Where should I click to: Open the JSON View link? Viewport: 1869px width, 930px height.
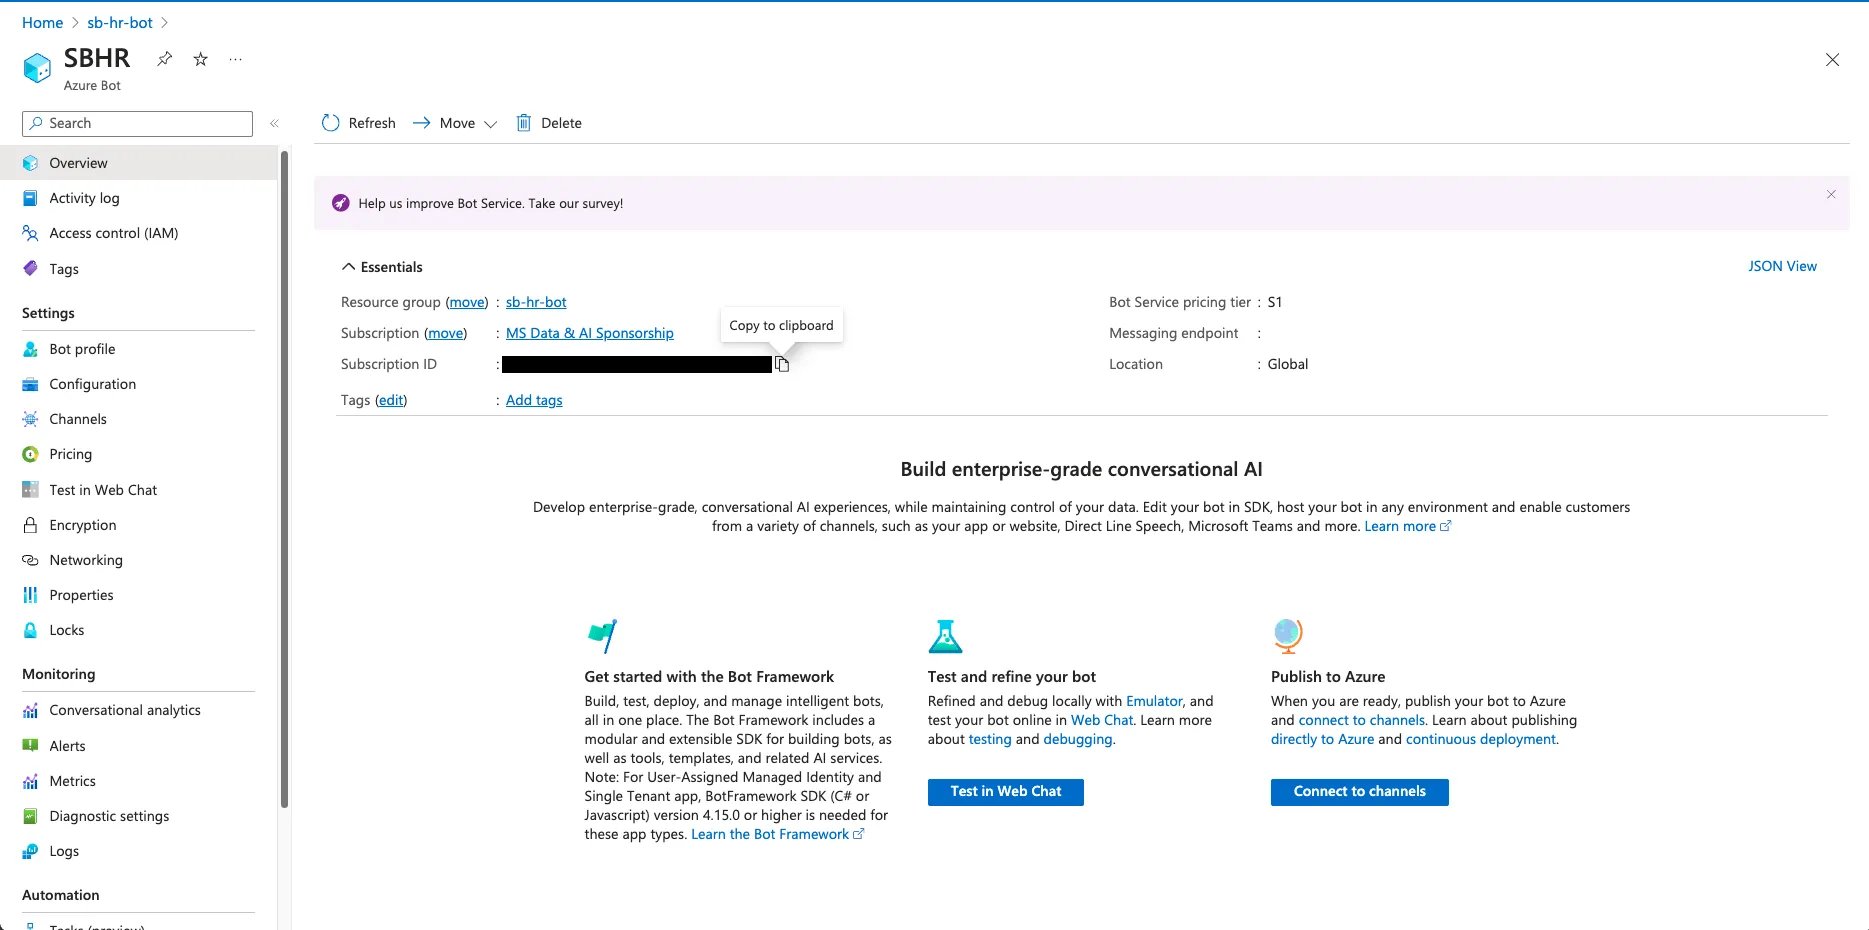pos(1782,266)
